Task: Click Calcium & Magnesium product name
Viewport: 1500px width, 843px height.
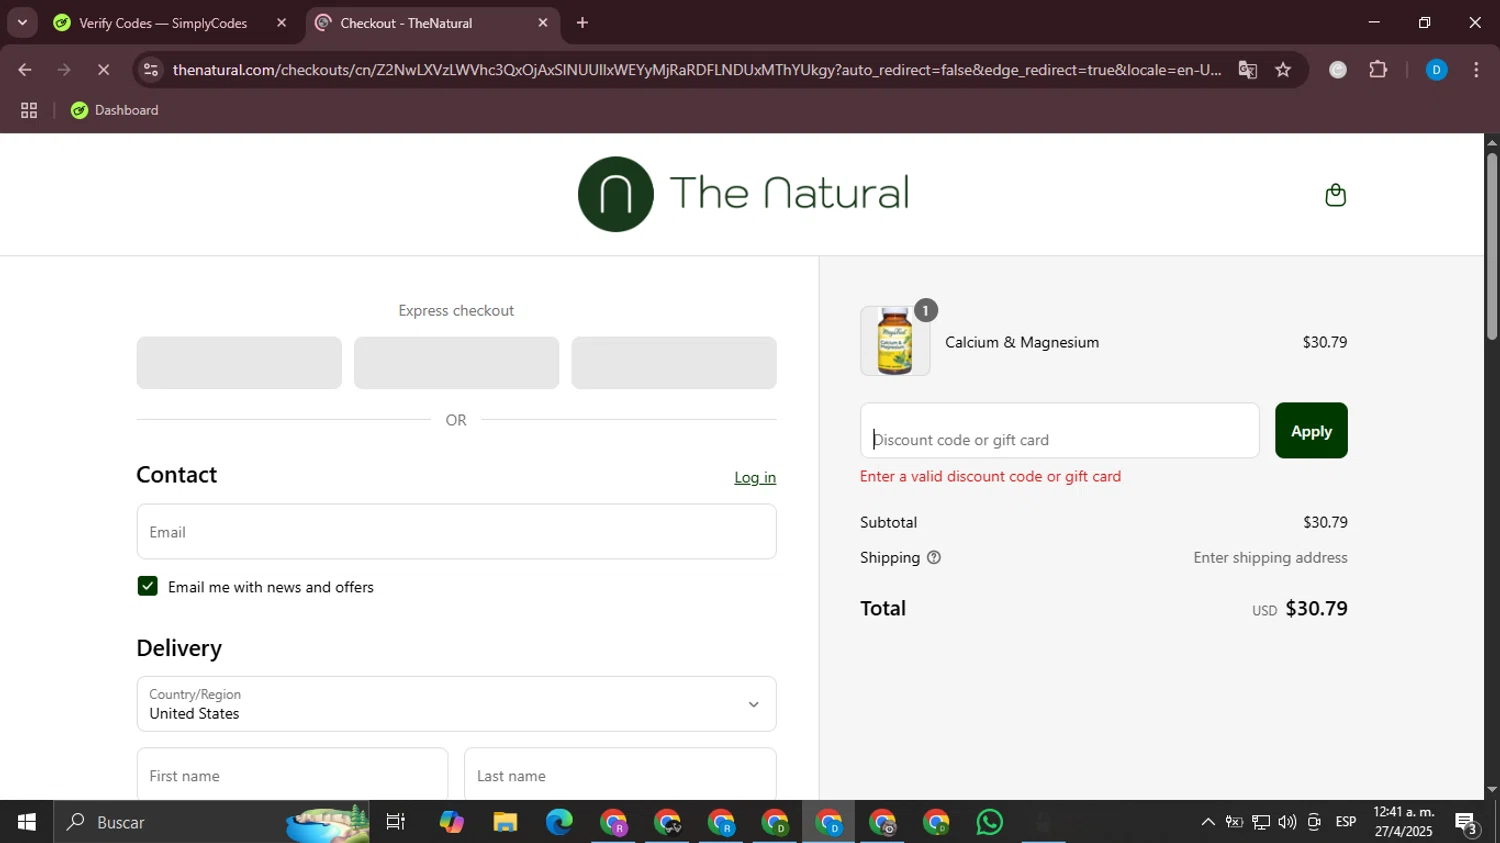Action: click(1022, 342)
